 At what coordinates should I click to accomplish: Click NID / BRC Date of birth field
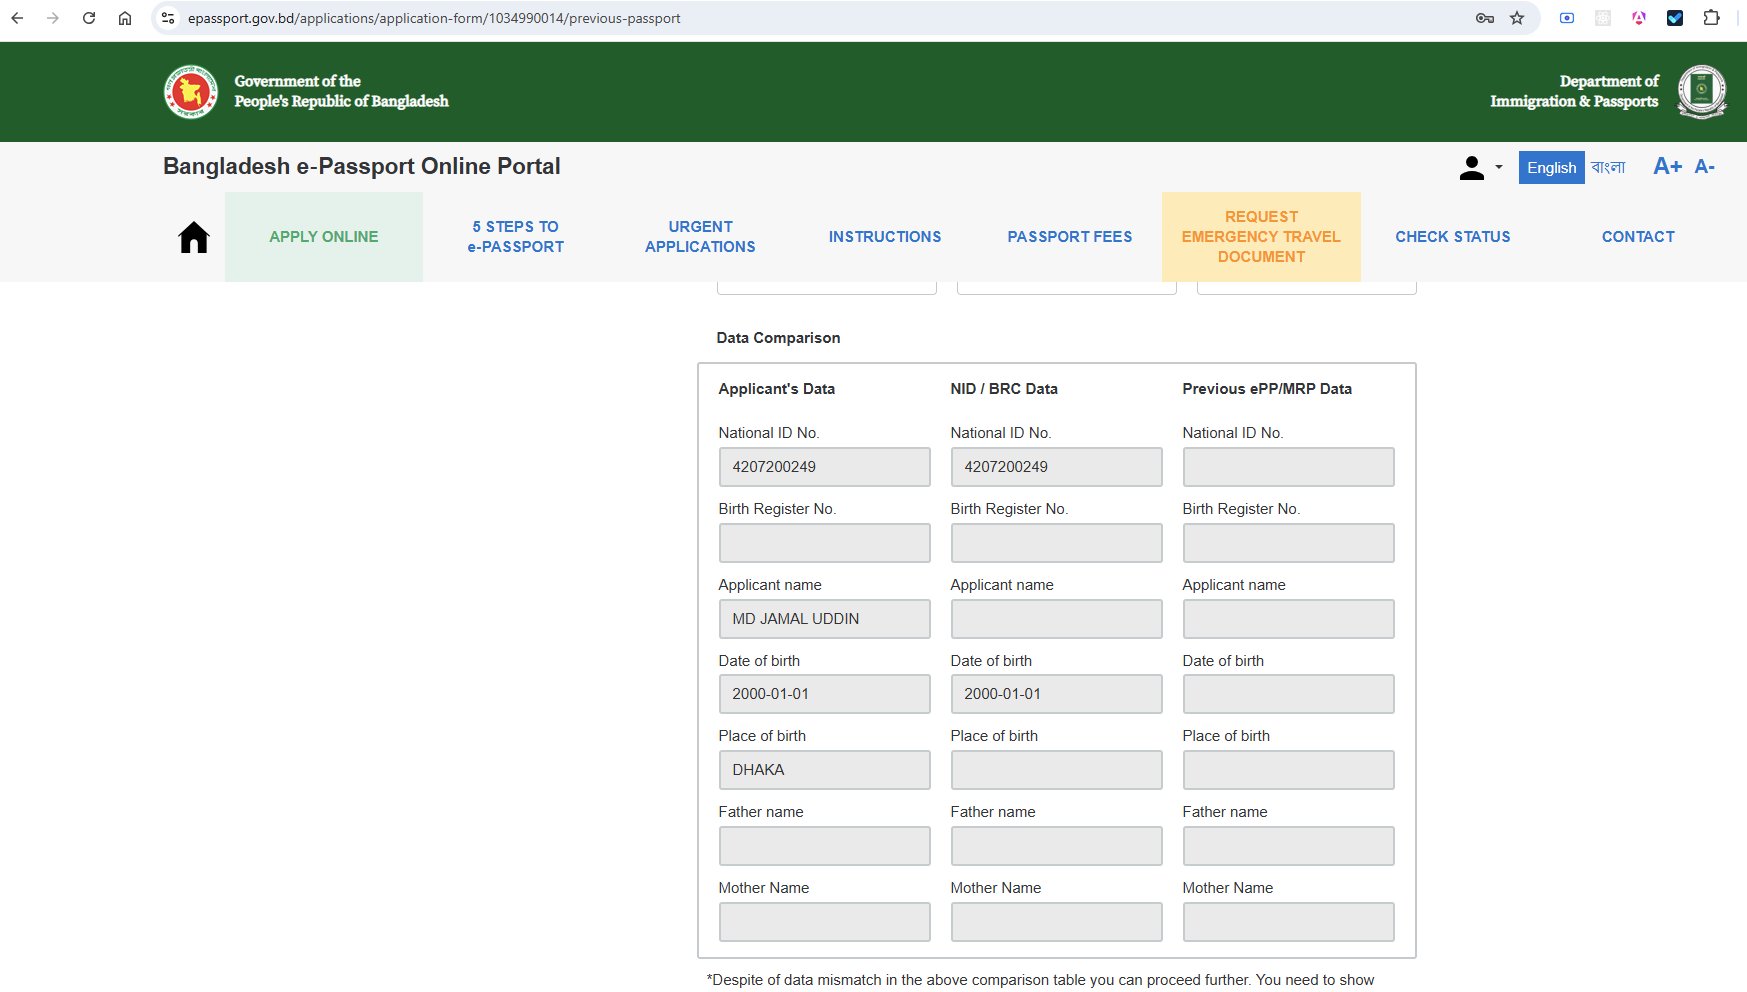(1056, 694)
